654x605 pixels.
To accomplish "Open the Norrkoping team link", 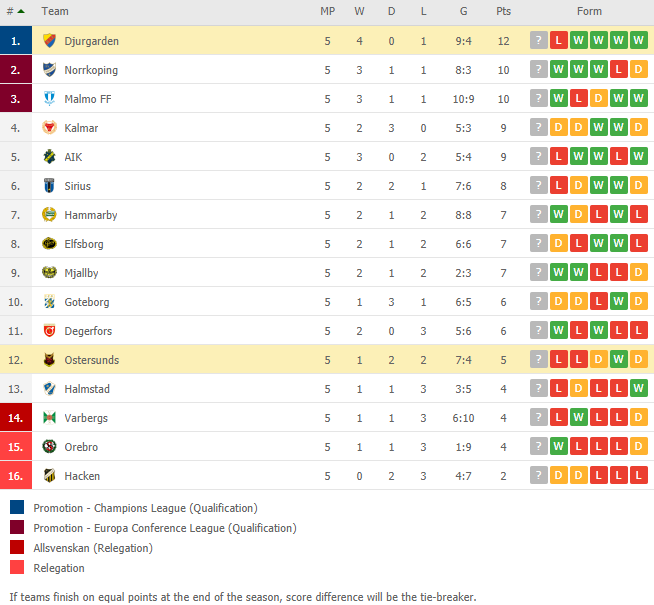I will [91, 70].
